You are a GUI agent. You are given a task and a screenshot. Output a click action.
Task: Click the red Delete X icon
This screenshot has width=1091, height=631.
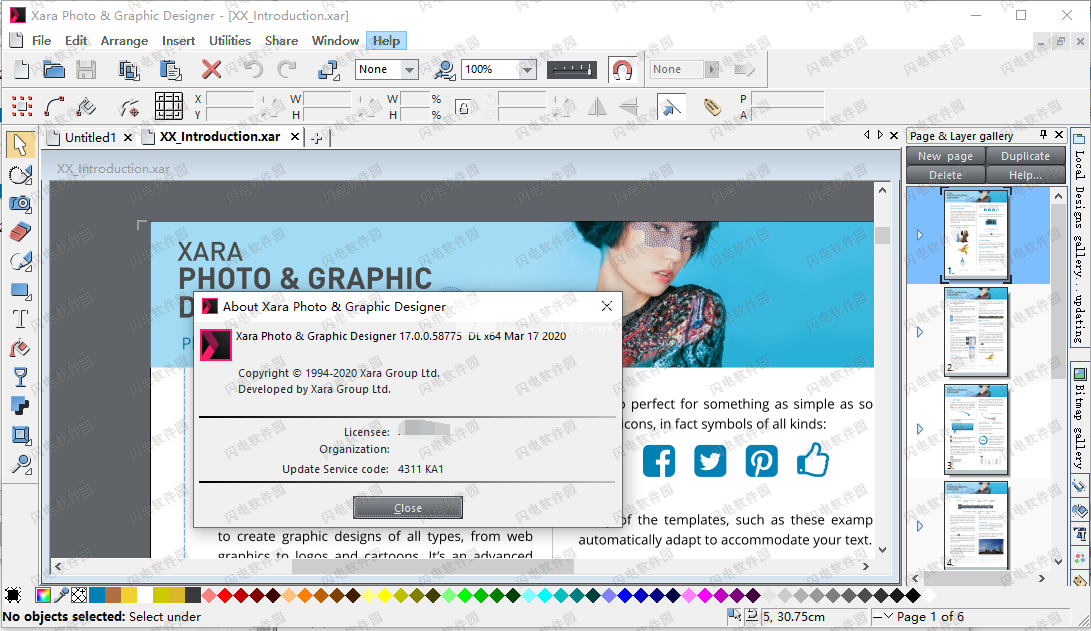pyautogui.click(x=211, y=70)
